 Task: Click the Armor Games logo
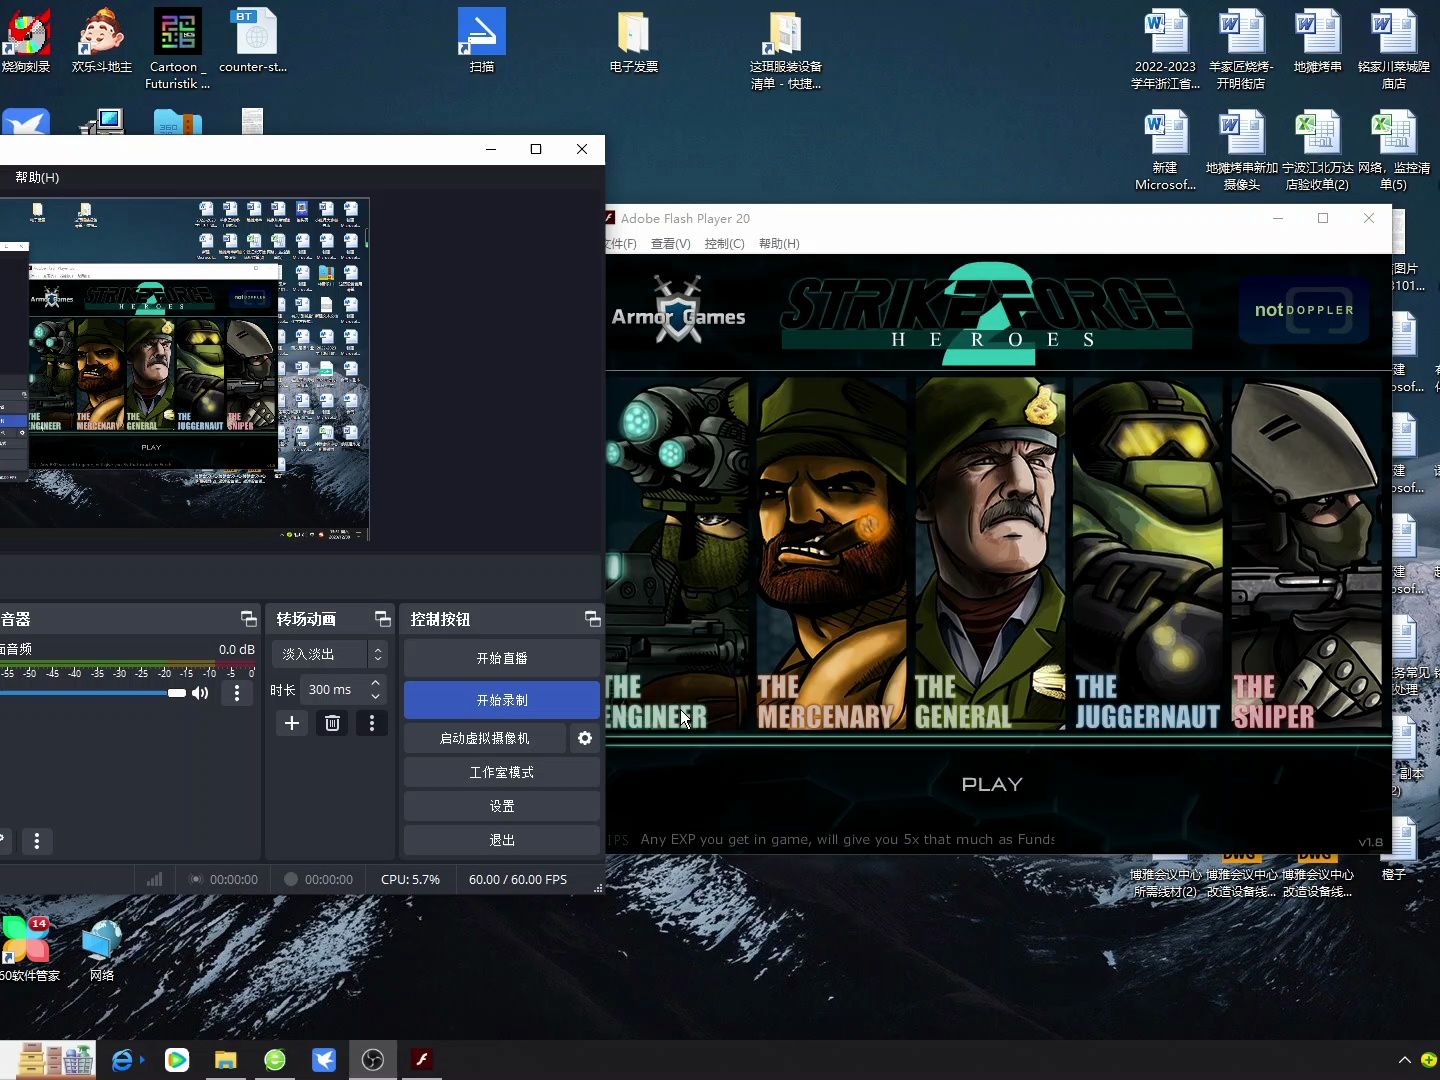pos(679,312)
